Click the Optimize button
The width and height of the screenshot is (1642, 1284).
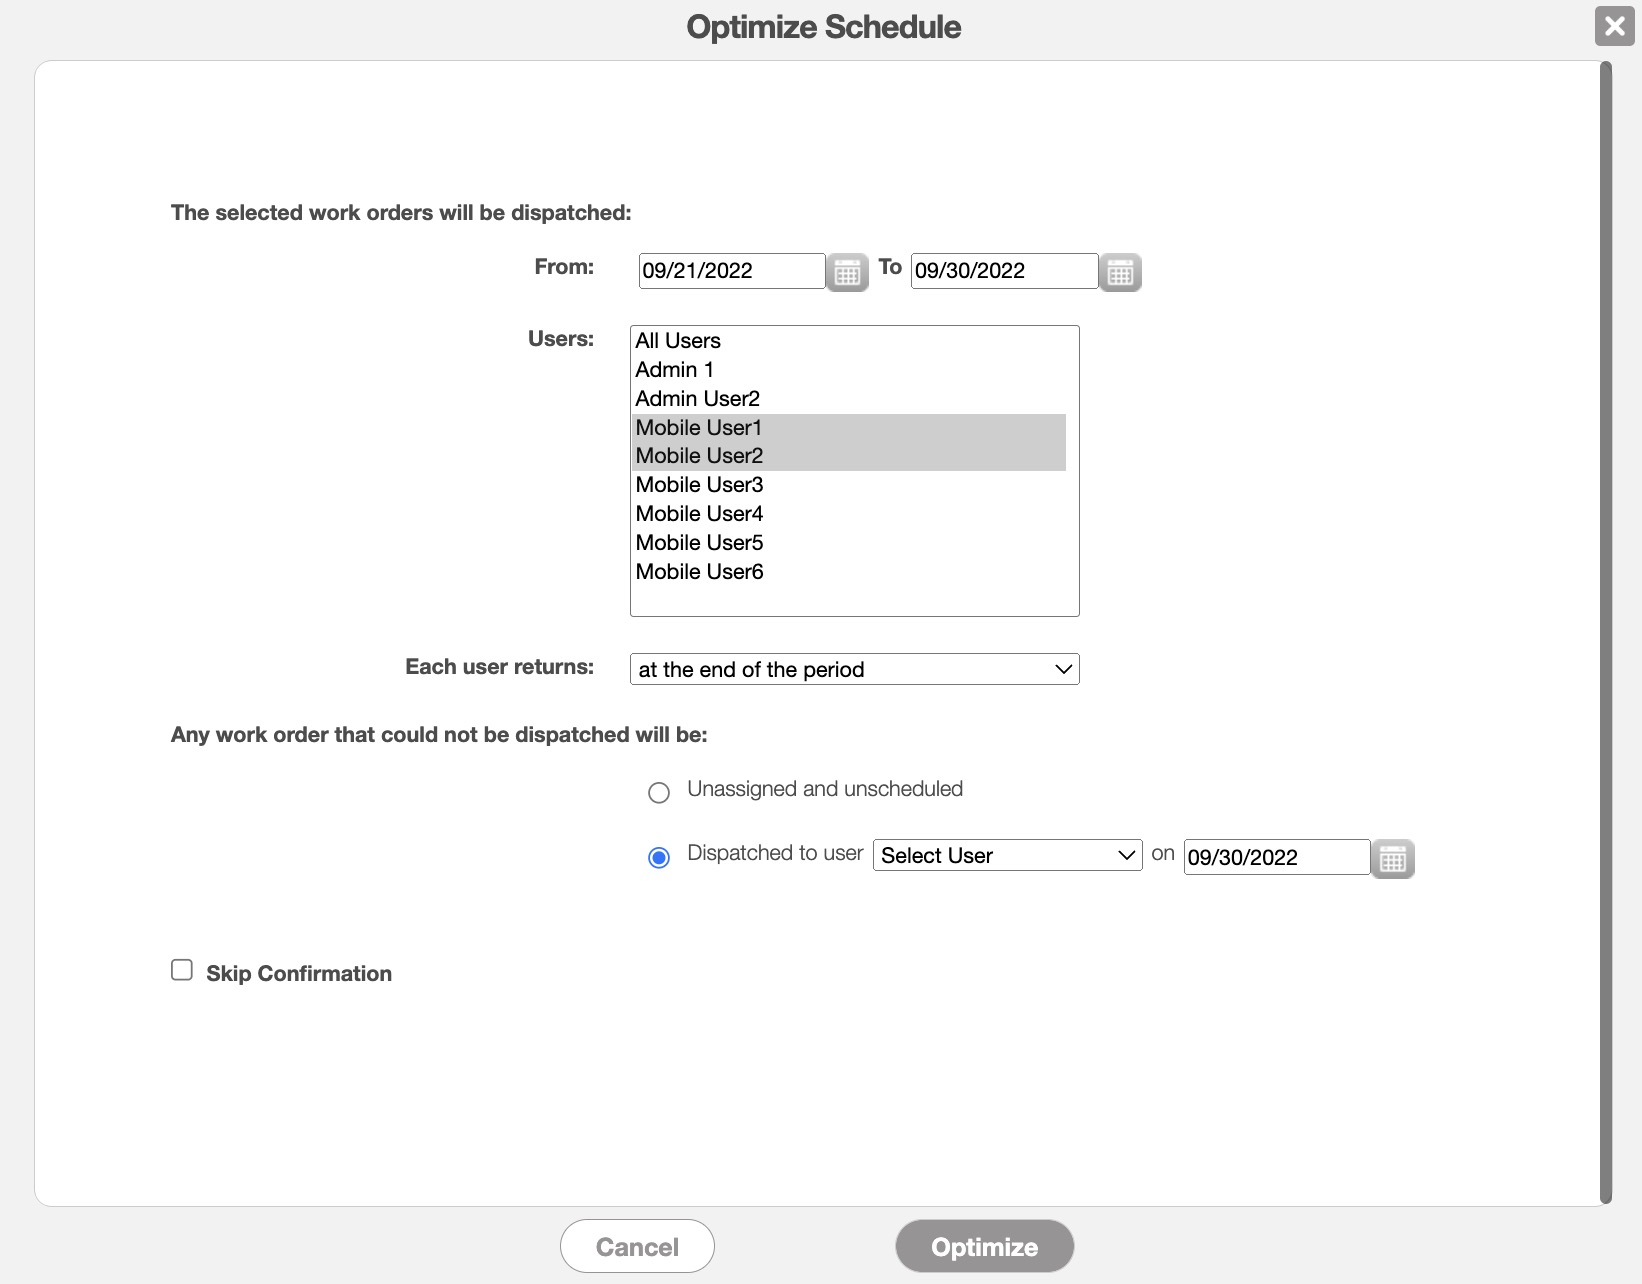[984, 1246]
